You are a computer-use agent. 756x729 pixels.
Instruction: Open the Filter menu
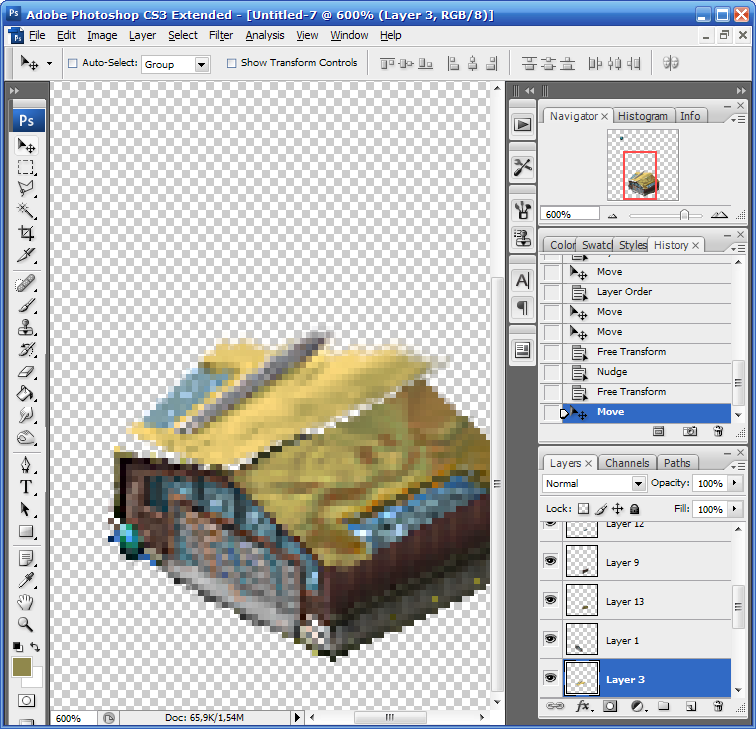coord(221,35)
